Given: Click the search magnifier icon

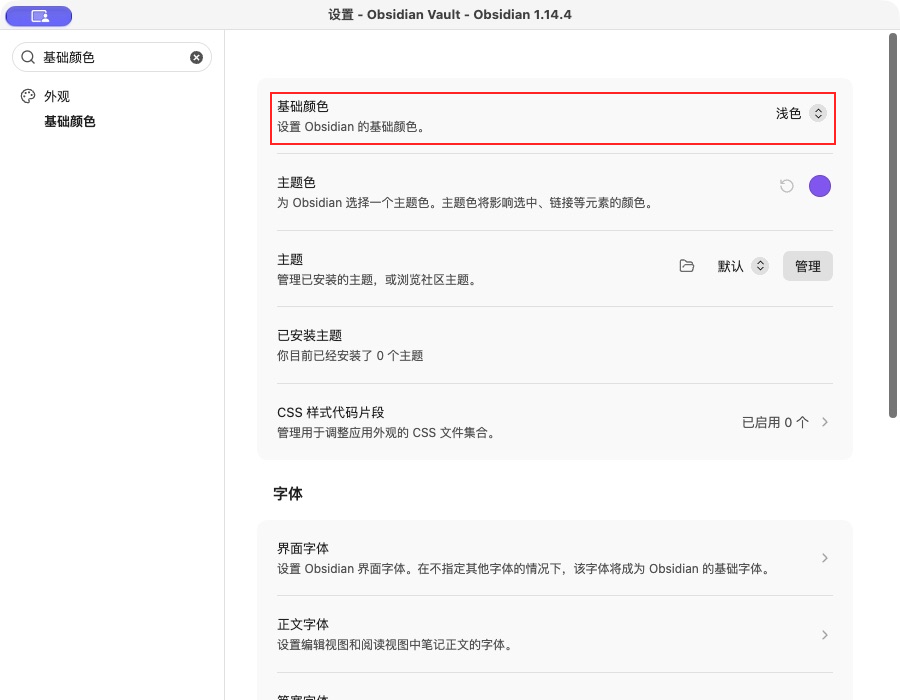Looking at the screenshot, I should click(x=28, y=57).
